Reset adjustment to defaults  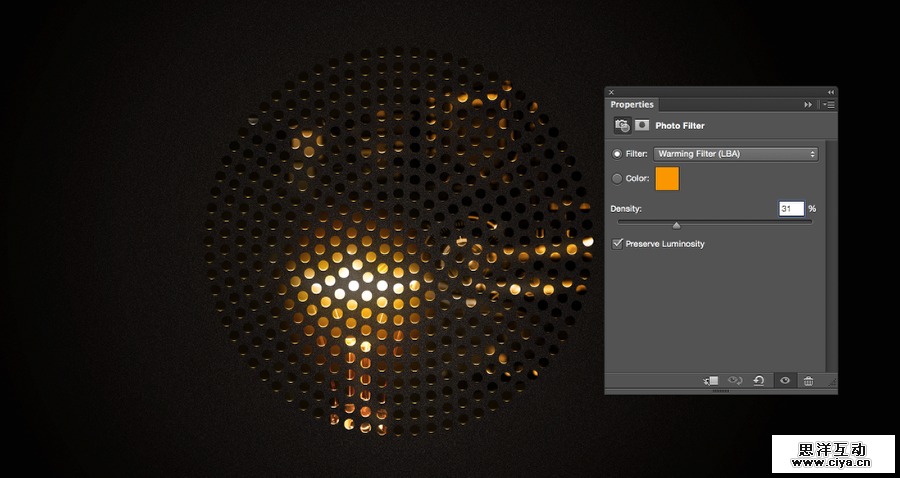point(759,381)
